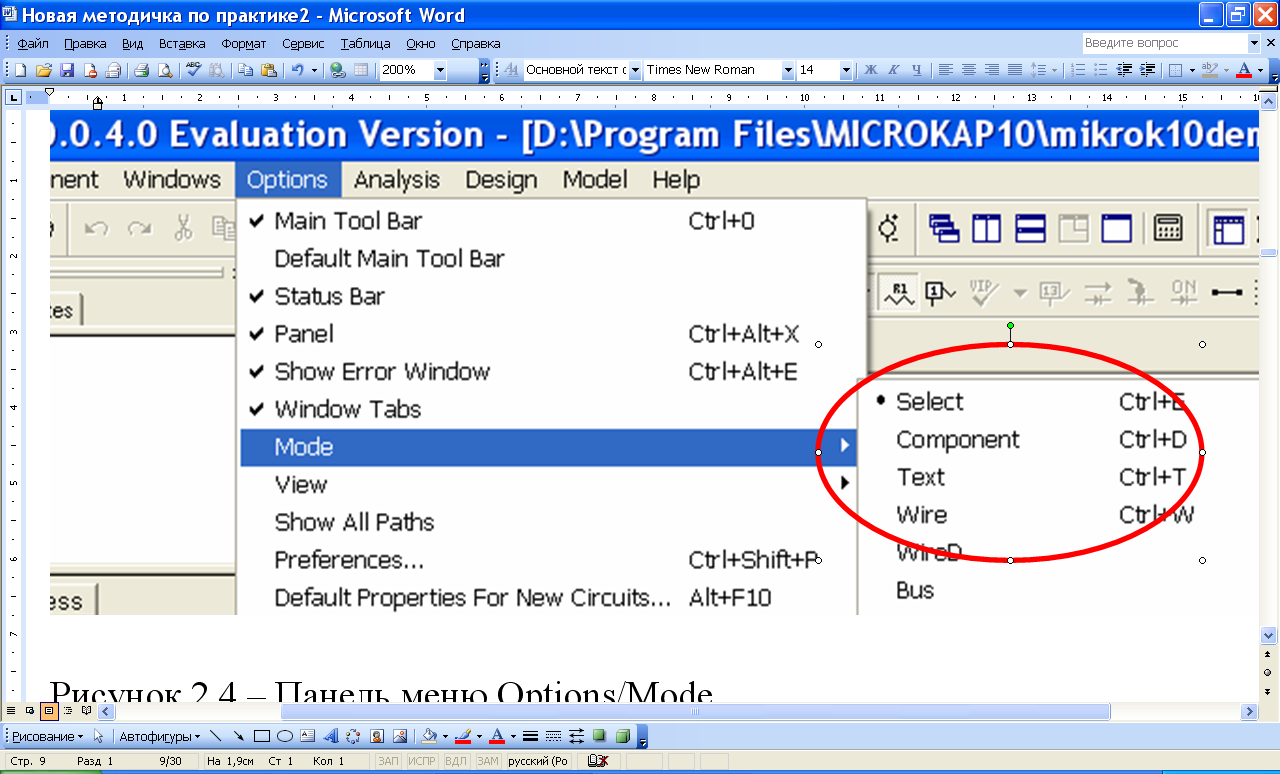1280x774 pixels.
Task: Switch to Print Layout view
Action: tap(47, 711)
